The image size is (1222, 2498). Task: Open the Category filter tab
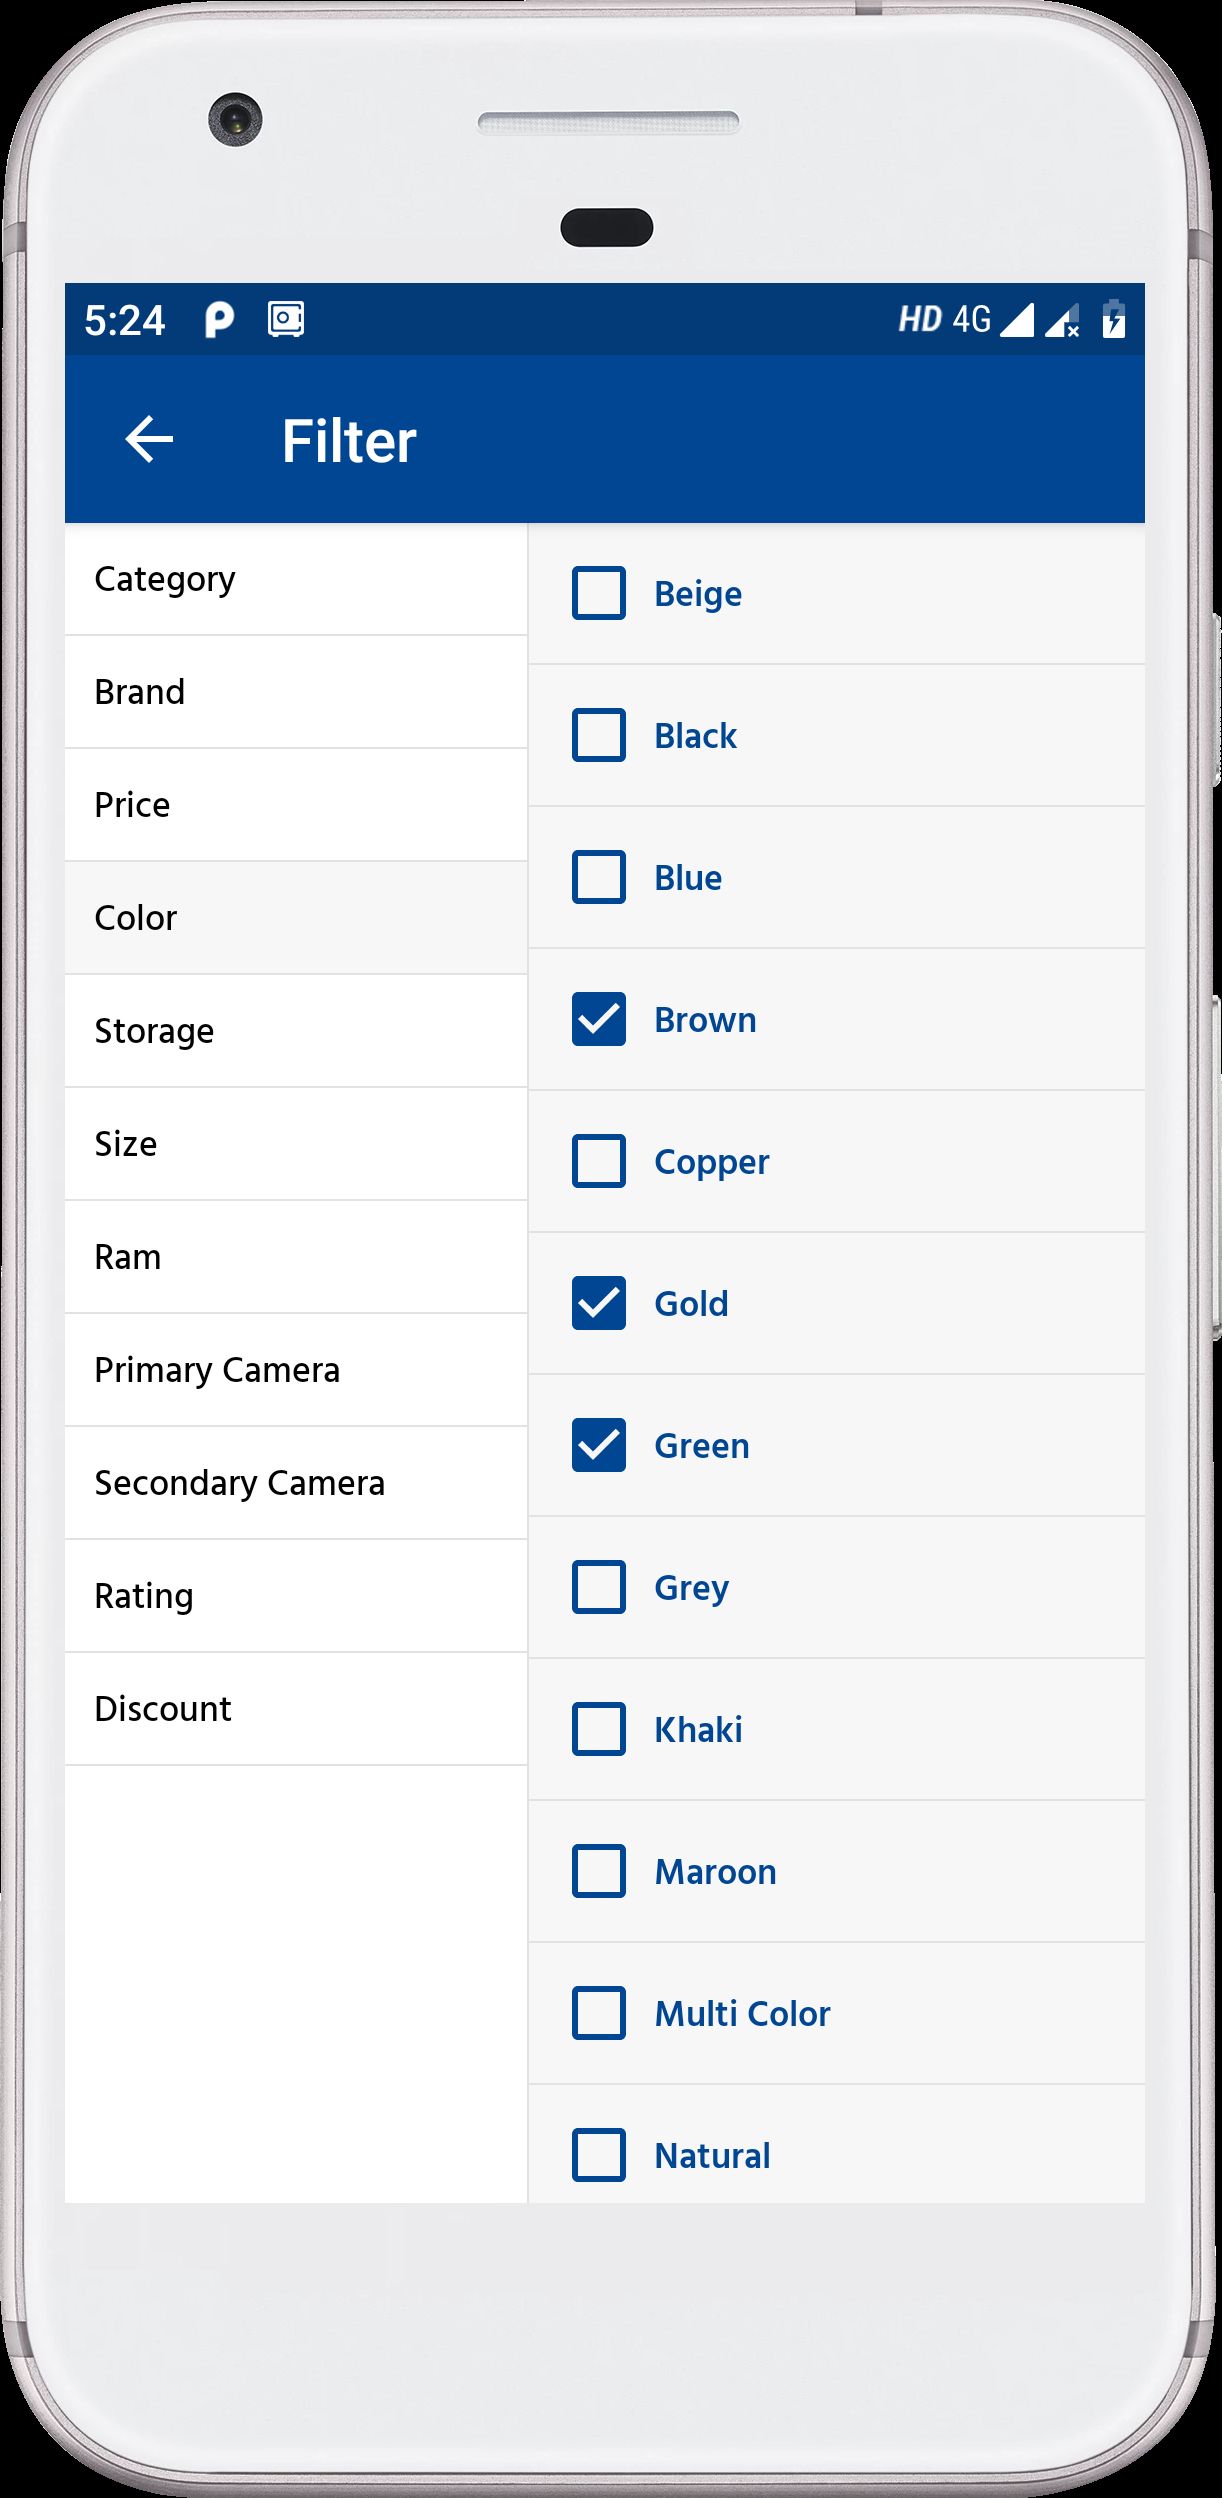click(165, 580)
